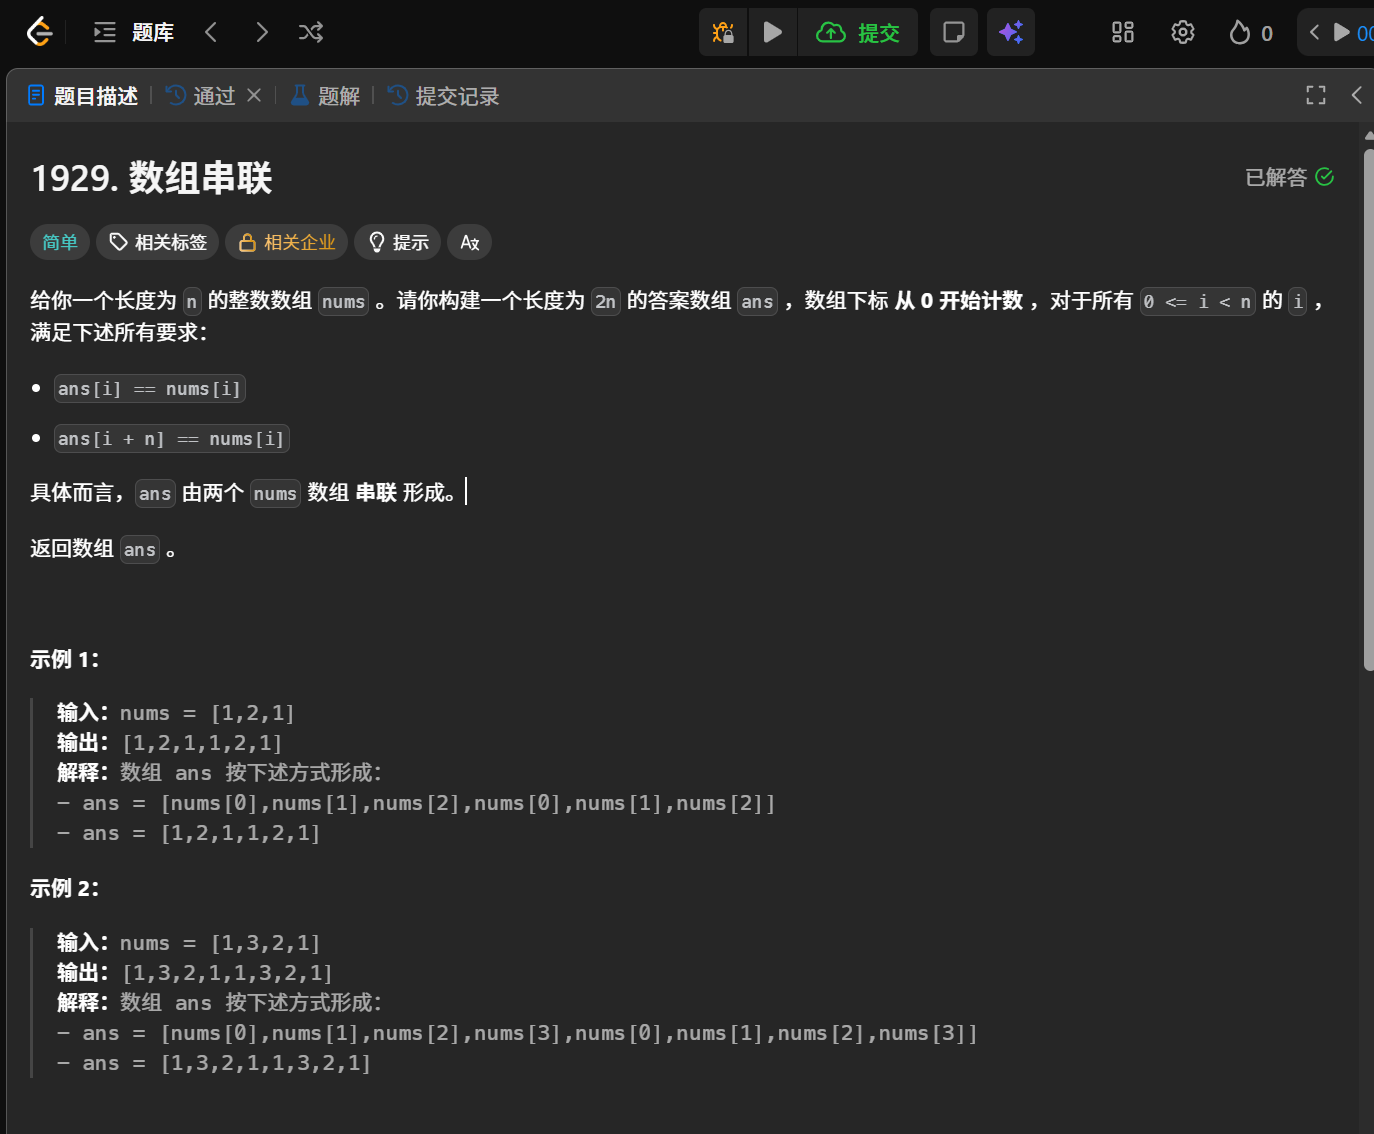Viewport: 1374px width, 1134px height.
Task: Click the inline code 2n
Action: point(606,301)
